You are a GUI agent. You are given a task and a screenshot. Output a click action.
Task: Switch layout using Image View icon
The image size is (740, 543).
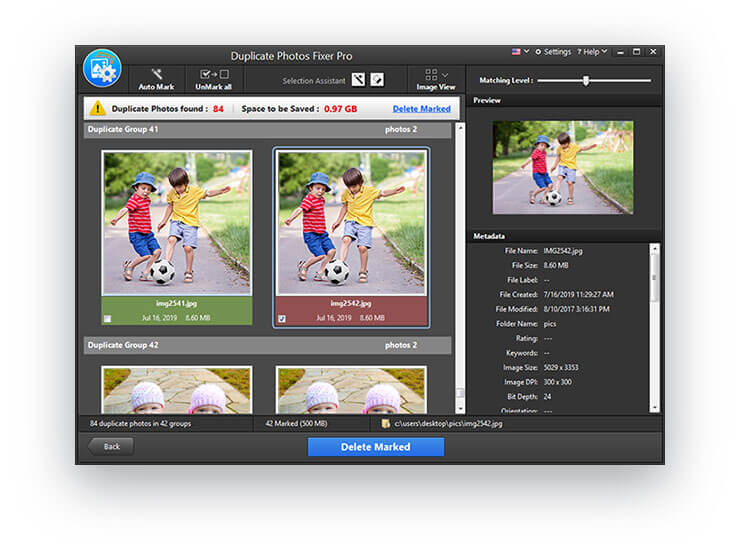click(430, 75)
